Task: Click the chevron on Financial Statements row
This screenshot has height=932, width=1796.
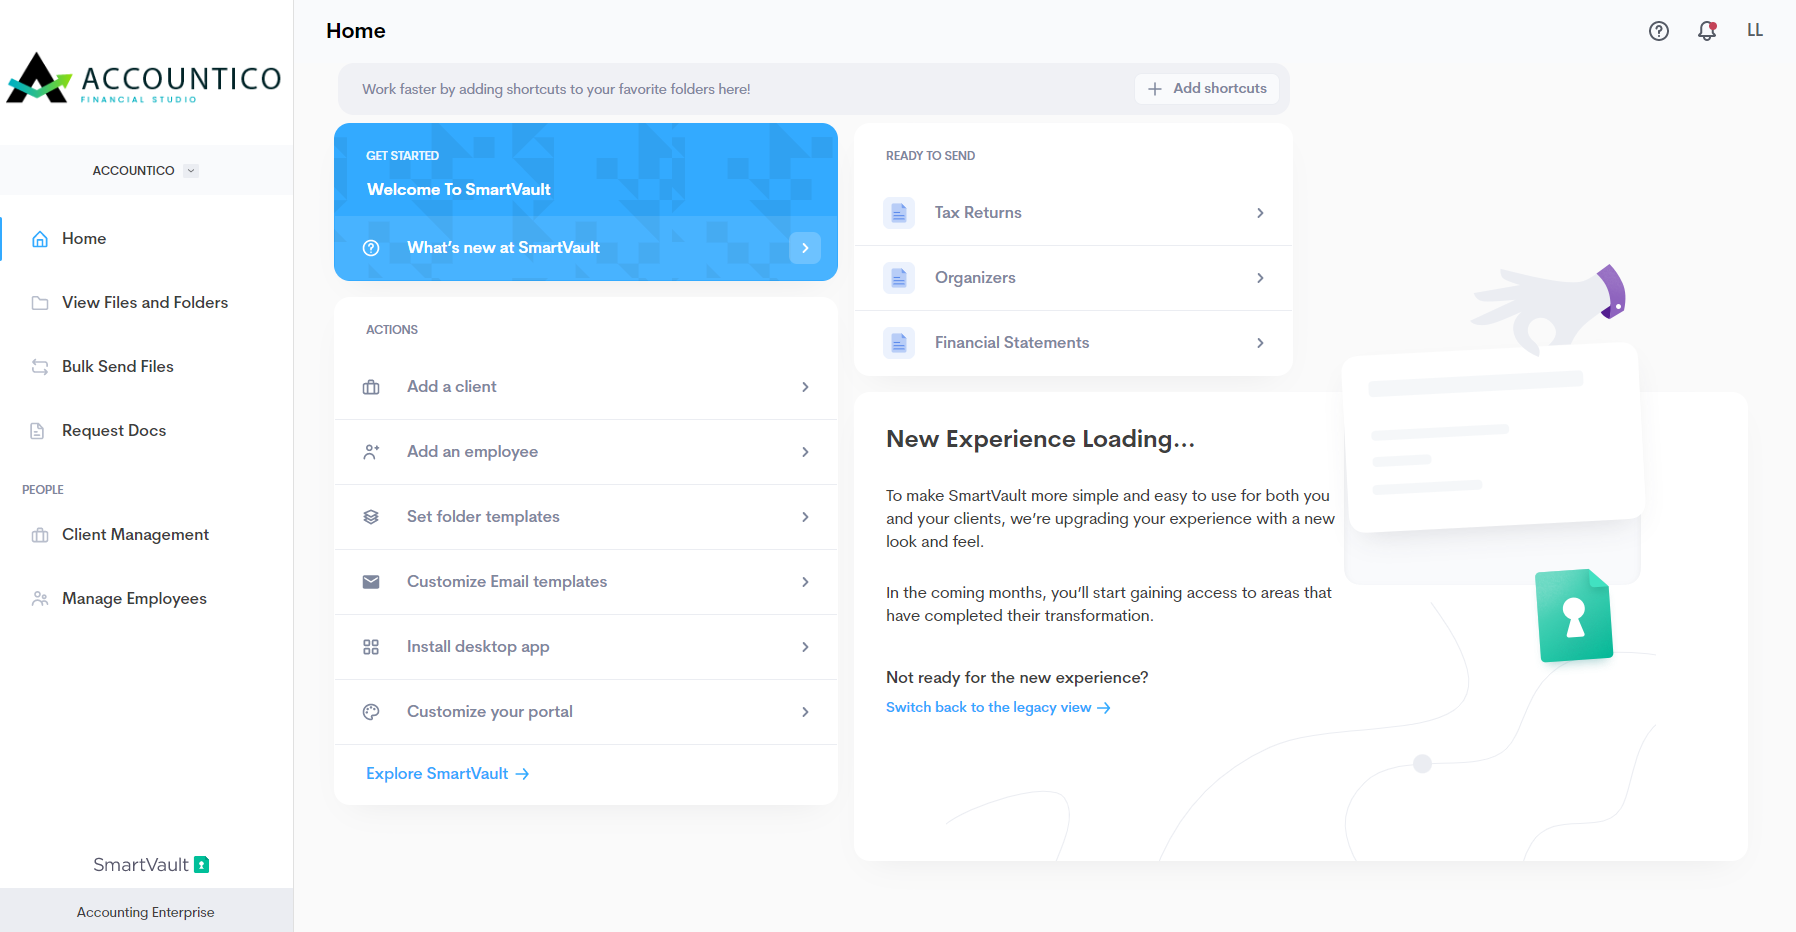Action: click(1260, 343)
